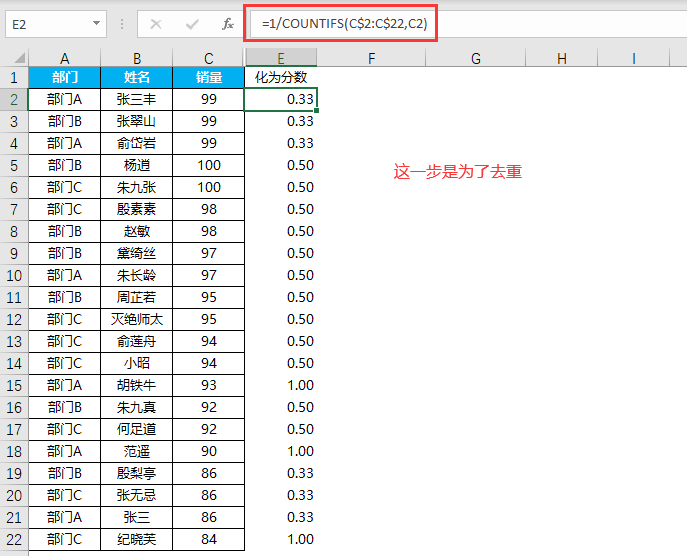Click sales value 84 in 纪晓芙 row

coord(209,539)
